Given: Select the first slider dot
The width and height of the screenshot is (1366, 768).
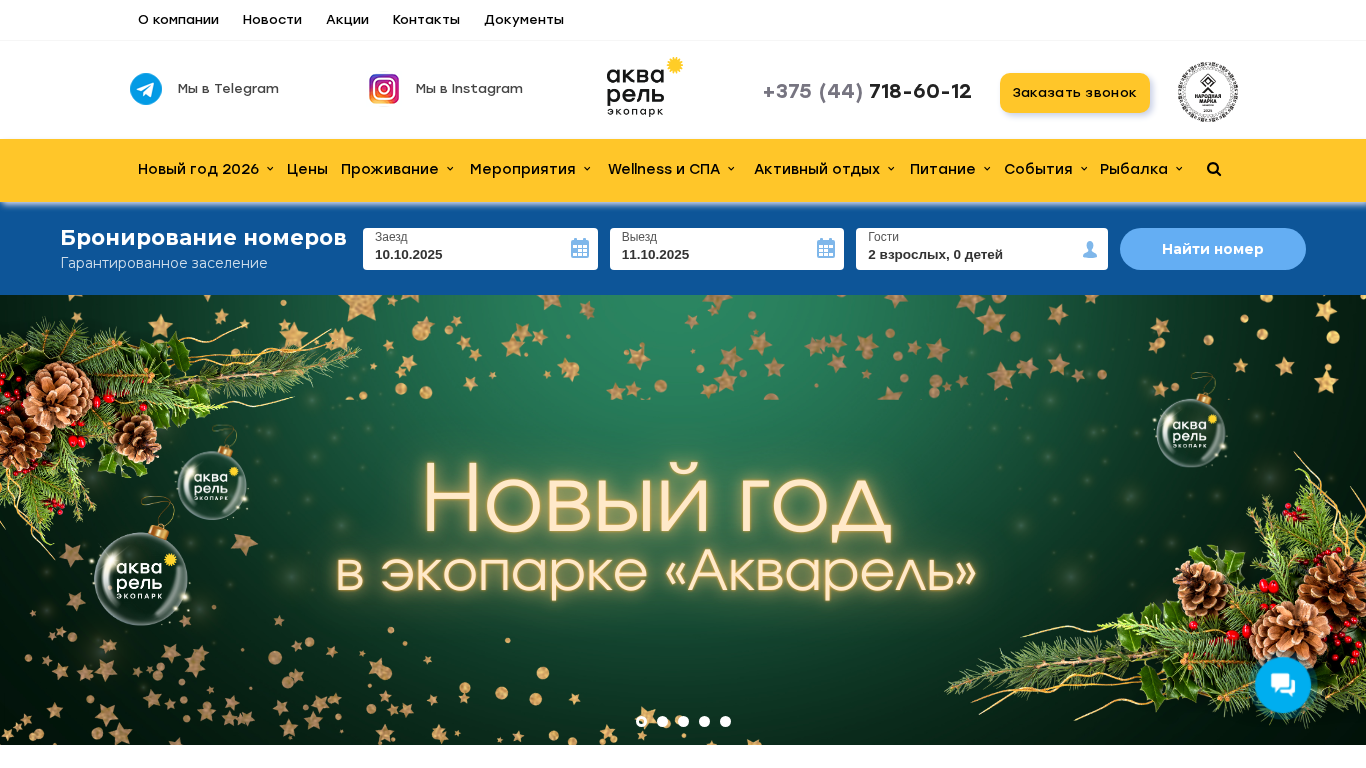Looking at the screenshot, I should [641, 721].
